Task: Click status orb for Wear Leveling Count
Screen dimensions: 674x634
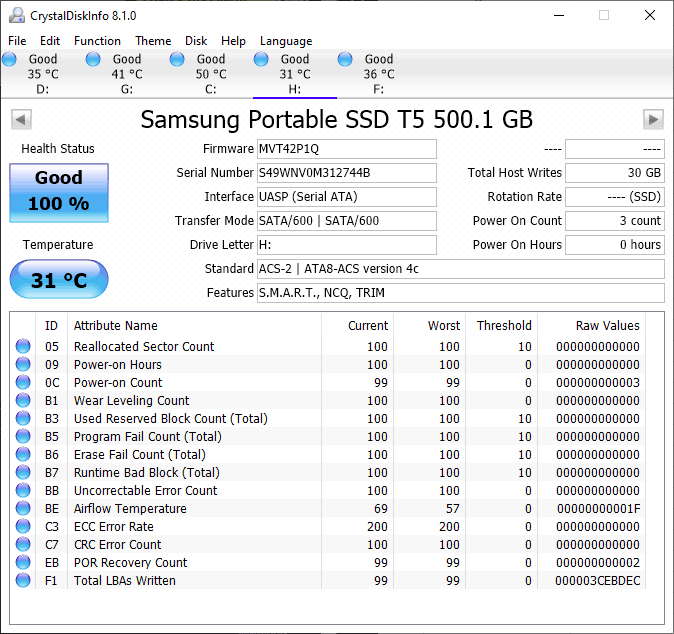Action: point(23,400)
